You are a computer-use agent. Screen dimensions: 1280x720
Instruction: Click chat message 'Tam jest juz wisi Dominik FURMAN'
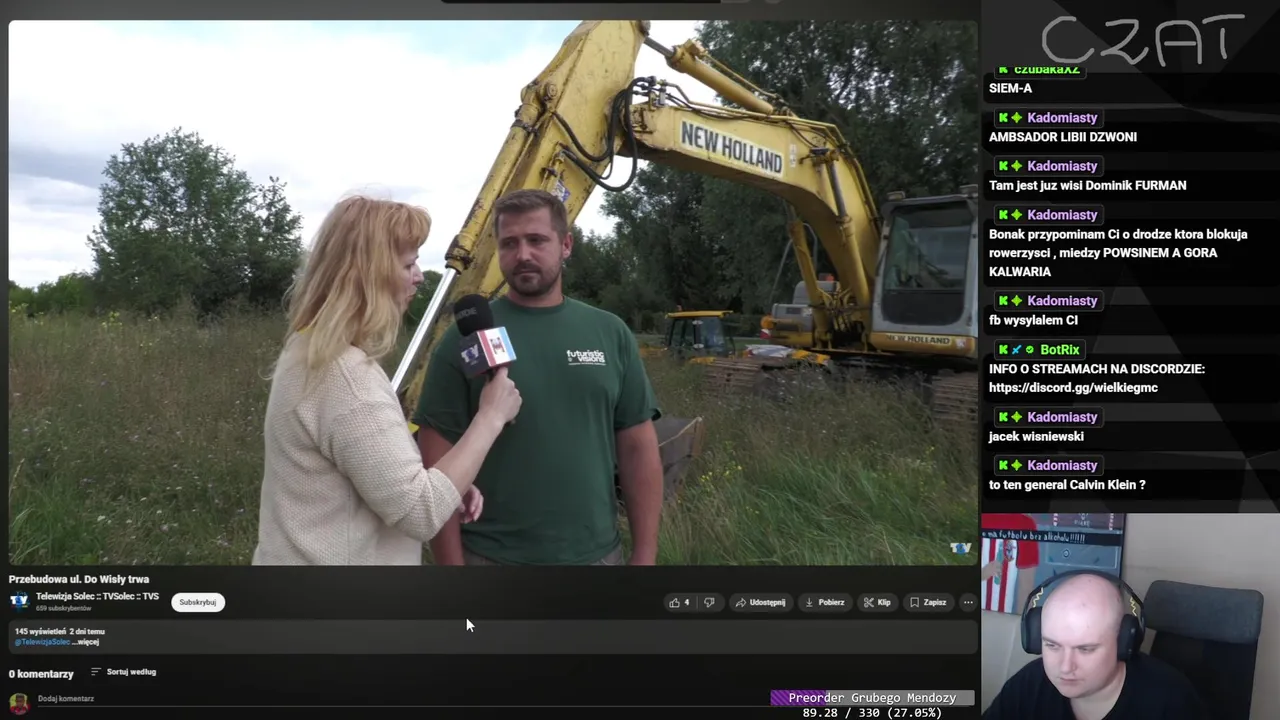click(1087, 186)
